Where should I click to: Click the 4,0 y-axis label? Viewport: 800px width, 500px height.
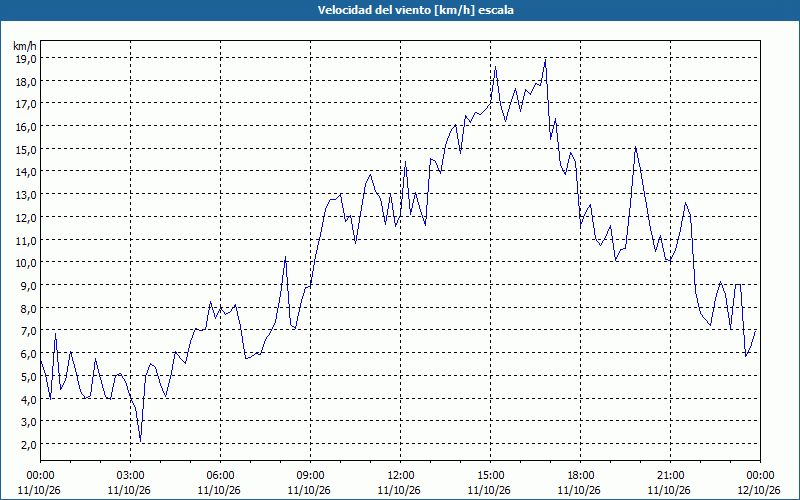[29, 399]
